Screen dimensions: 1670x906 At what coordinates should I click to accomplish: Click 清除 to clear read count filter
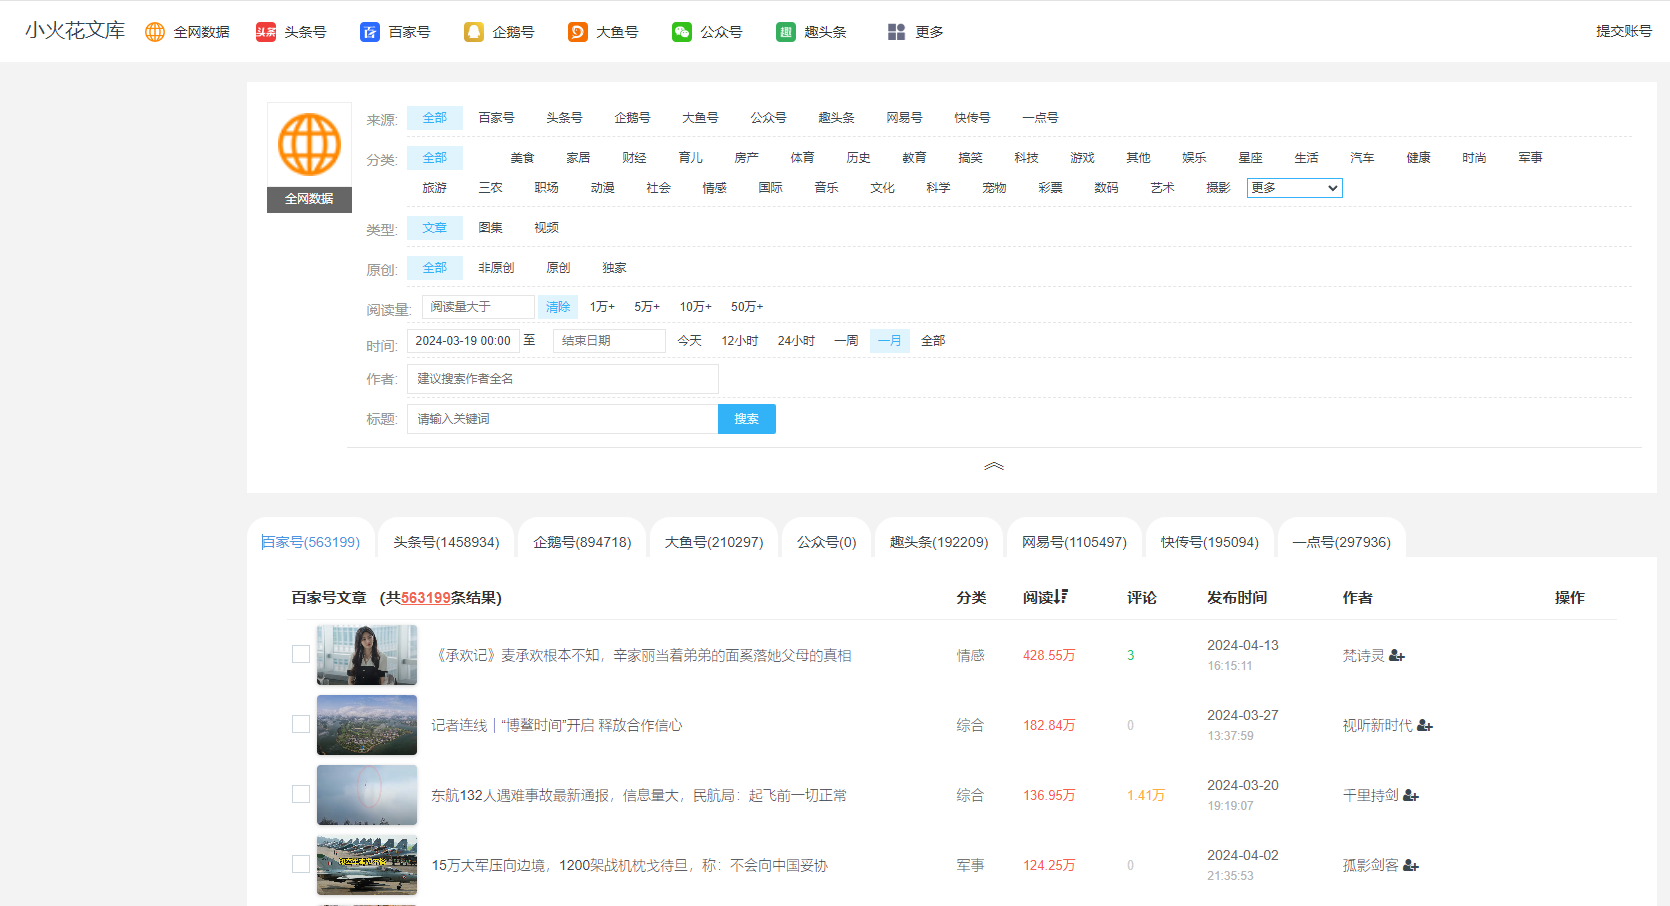(558, 307)
